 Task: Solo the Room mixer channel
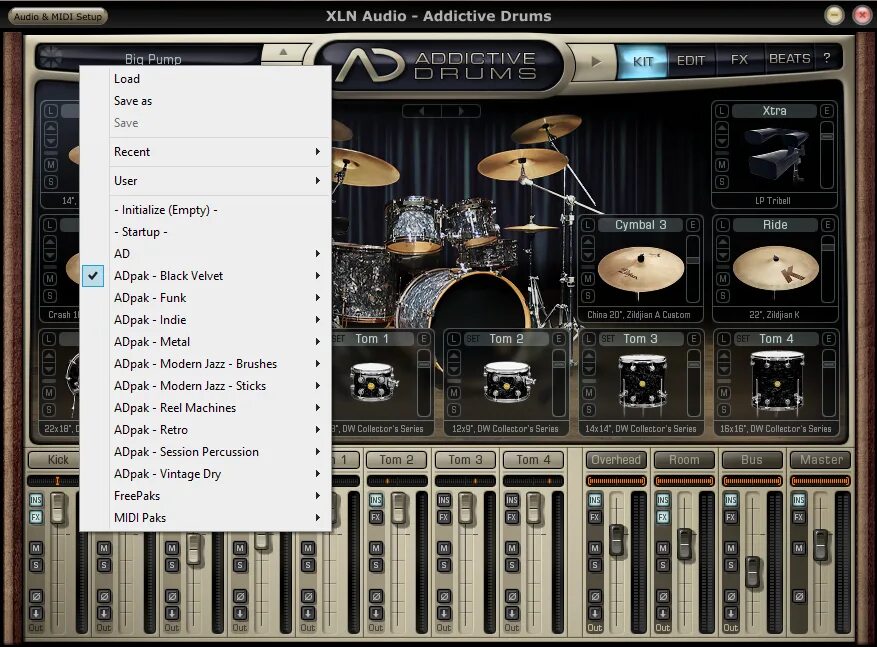coord(663,565)
